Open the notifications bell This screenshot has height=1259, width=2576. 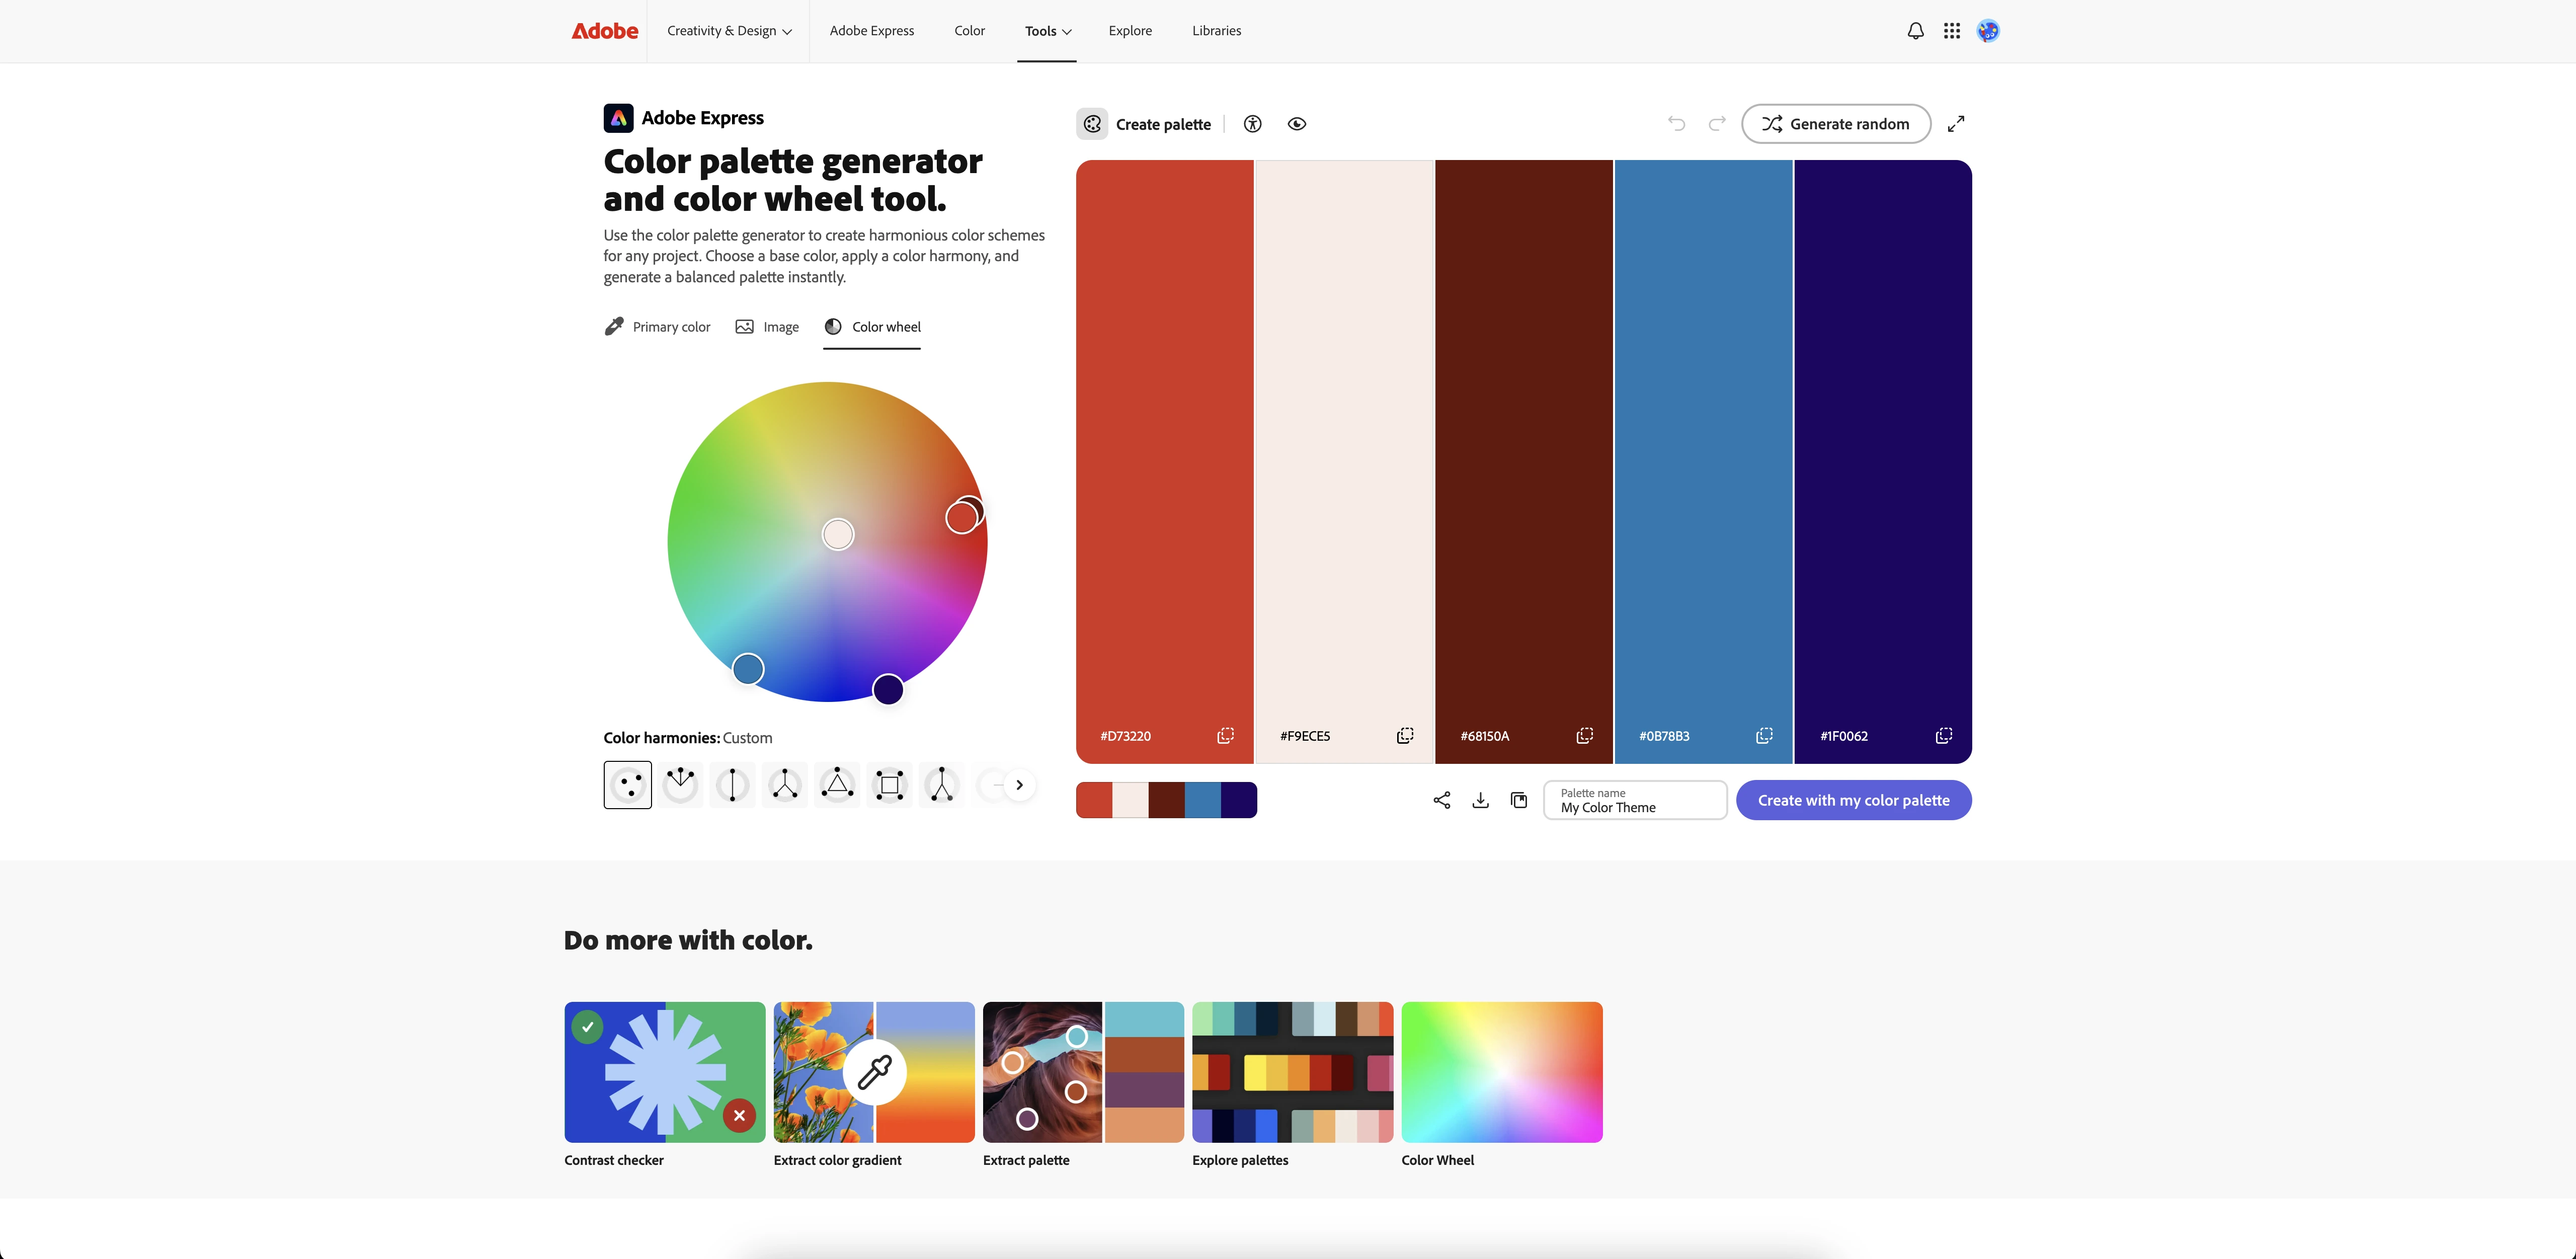tap(1915, 31)
